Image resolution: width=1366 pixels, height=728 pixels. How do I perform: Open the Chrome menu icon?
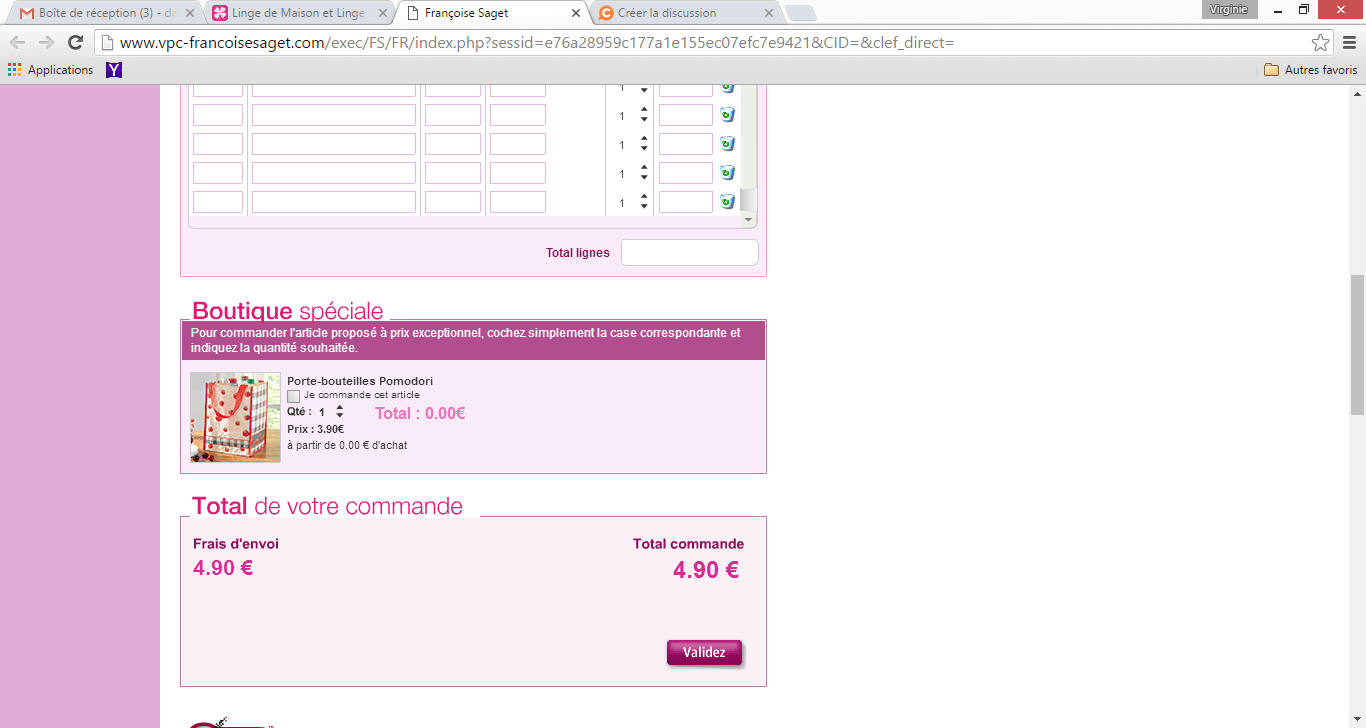(x=1348, y=43)
